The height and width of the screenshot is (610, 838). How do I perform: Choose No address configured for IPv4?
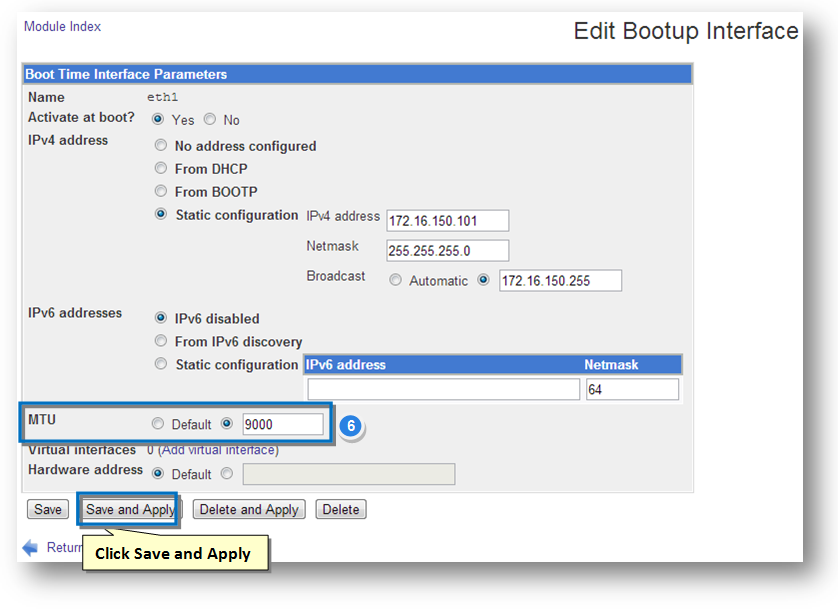click(160, 145)
